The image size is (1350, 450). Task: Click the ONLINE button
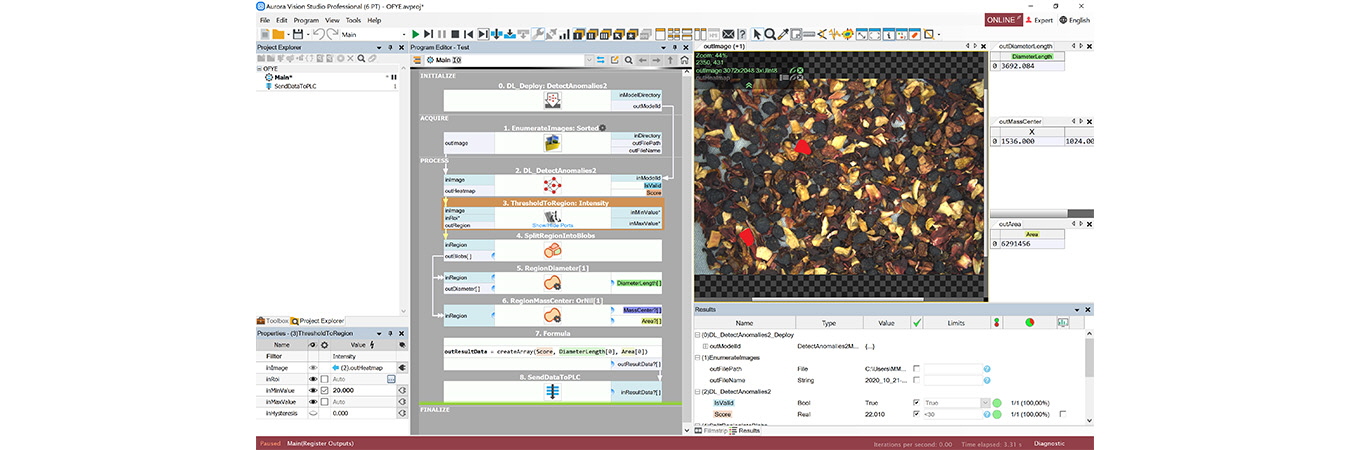point(1000,19)
